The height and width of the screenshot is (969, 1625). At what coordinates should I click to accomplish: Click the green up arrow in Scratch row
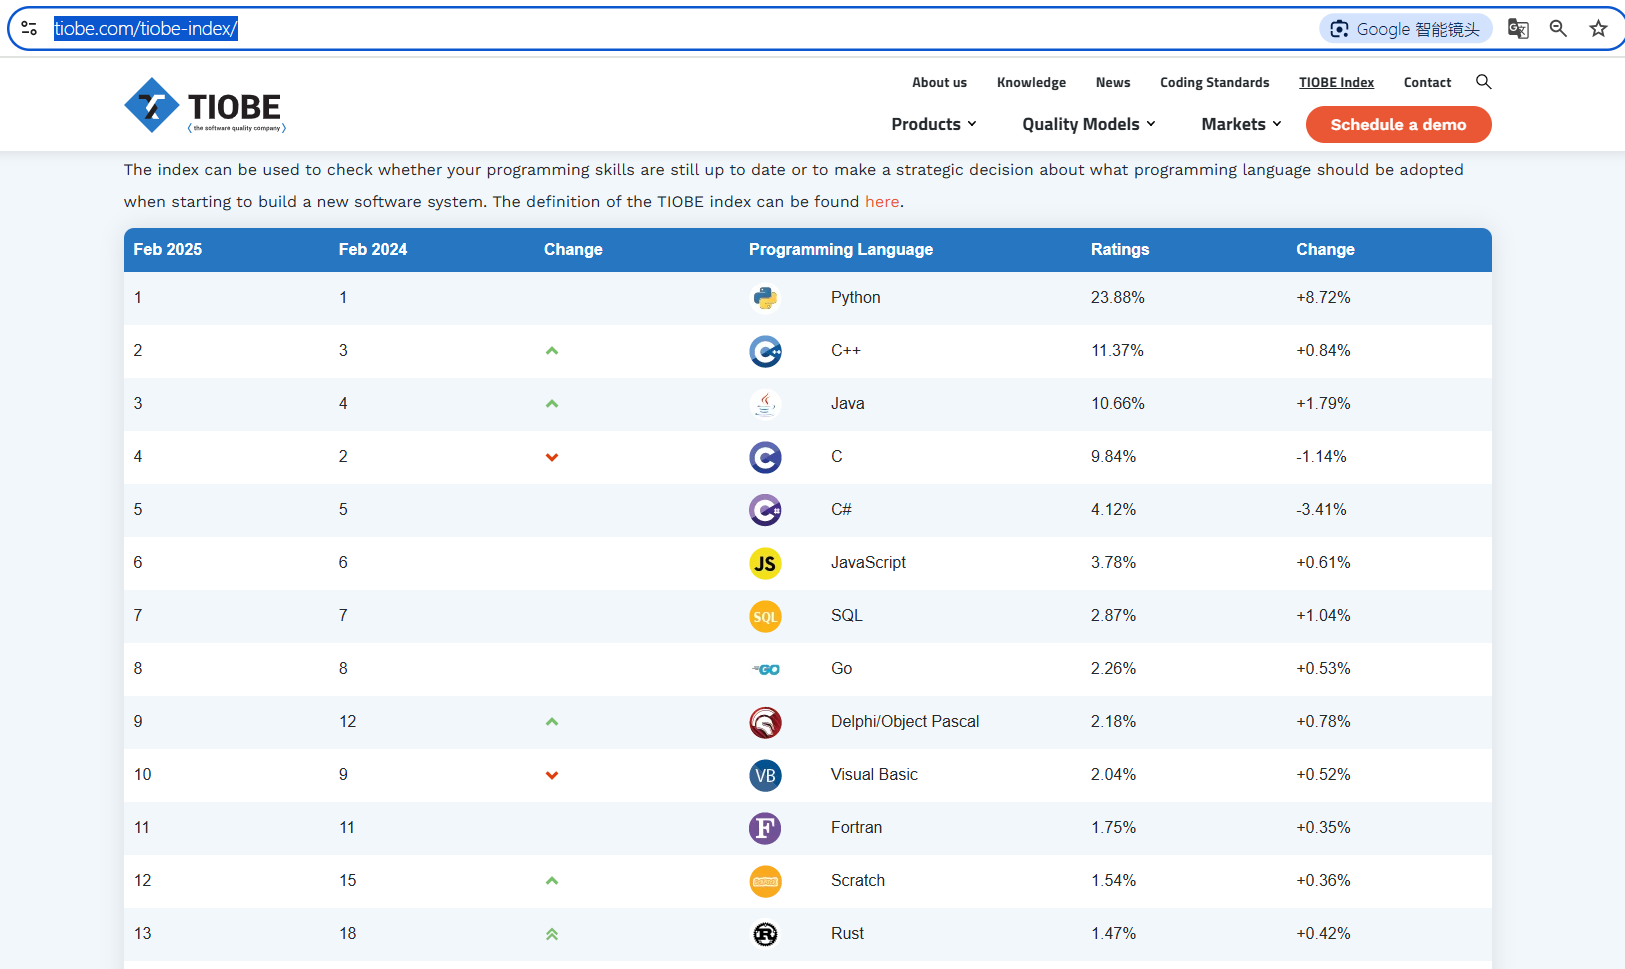[552, 881]
